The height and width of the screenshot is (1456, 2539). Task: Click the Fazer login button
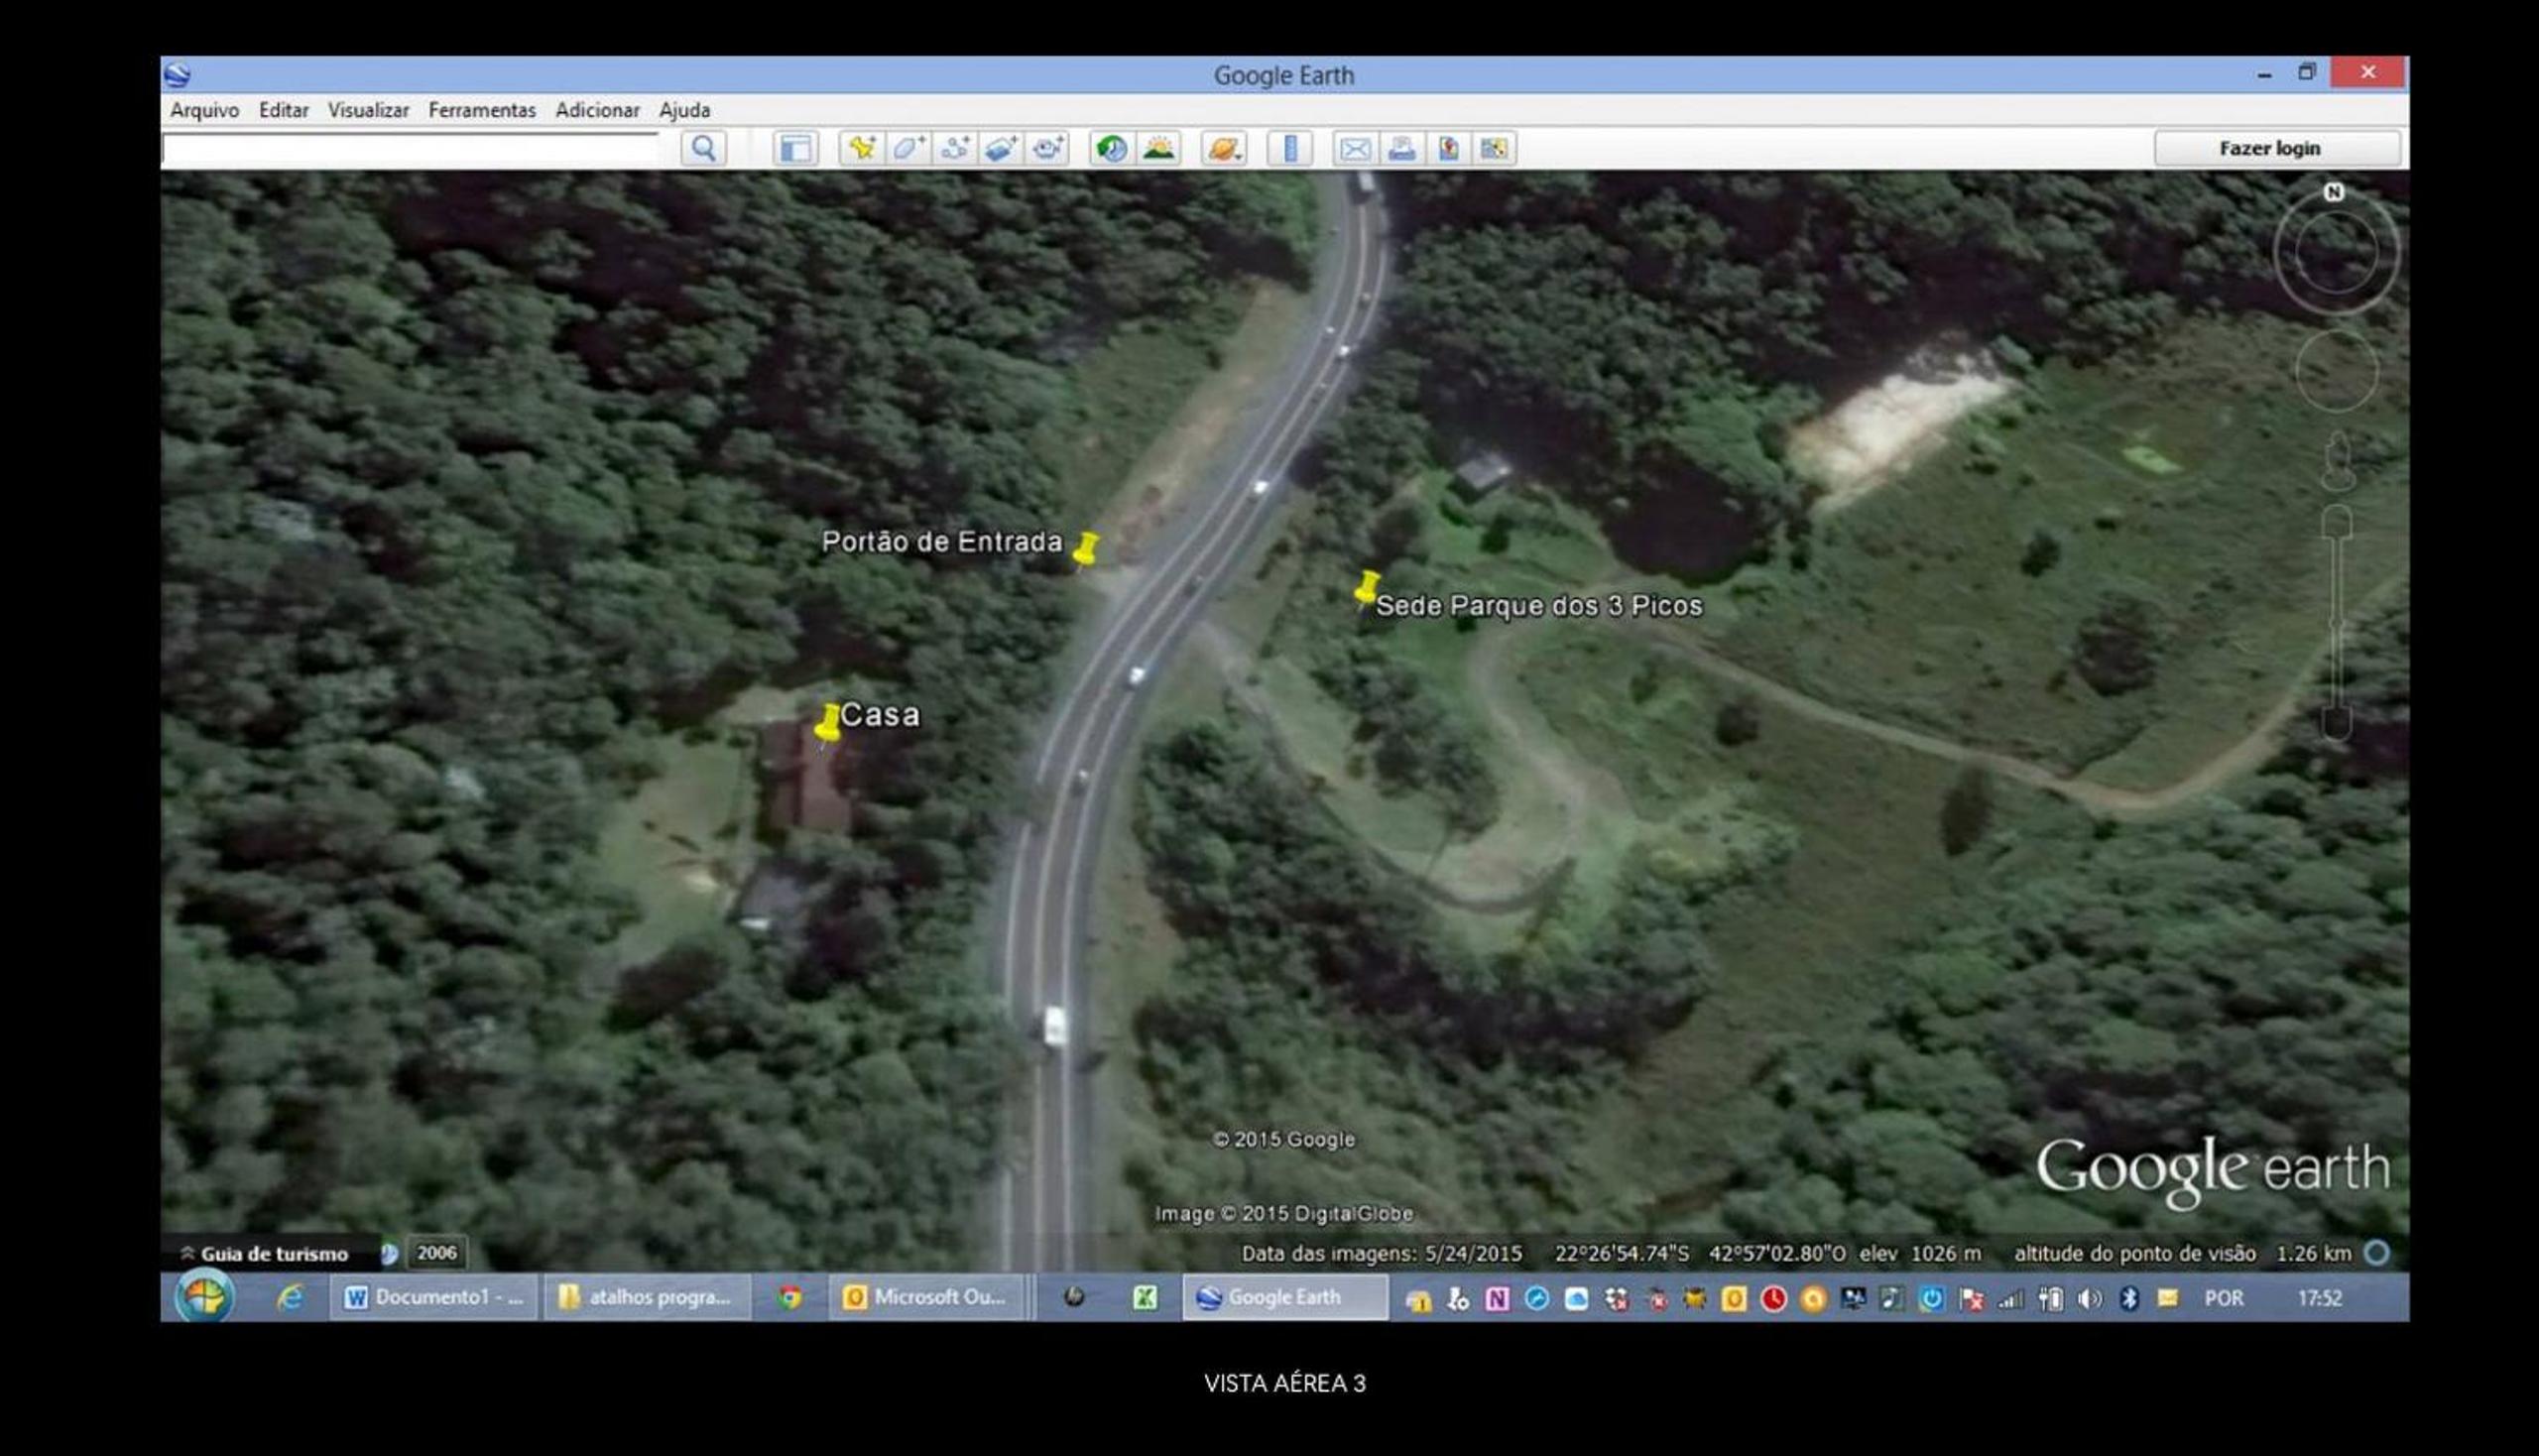(x=2277, y=148)
